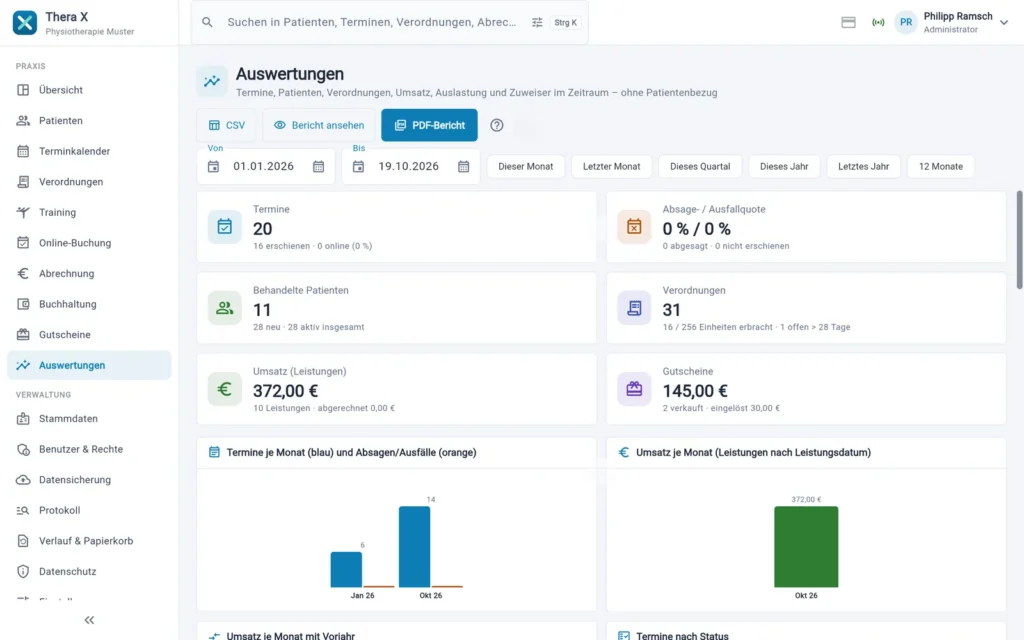The image size is (1024, 640).
Task: Open Buchhaltung section
Action: [89, 304]
